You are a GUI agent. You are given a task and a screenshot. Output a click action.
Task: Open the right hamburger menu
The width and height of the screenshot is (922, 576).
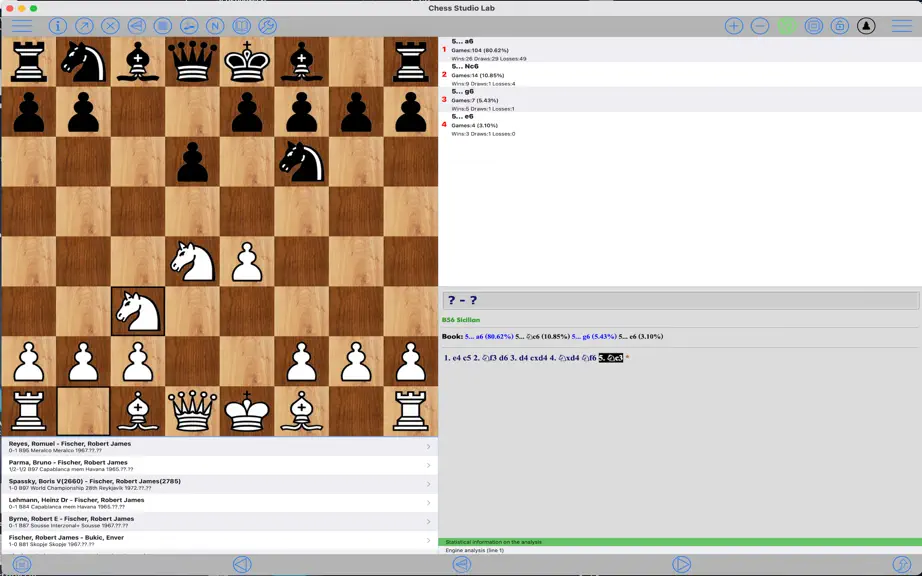pyautogui.click(x=901, y=26)
